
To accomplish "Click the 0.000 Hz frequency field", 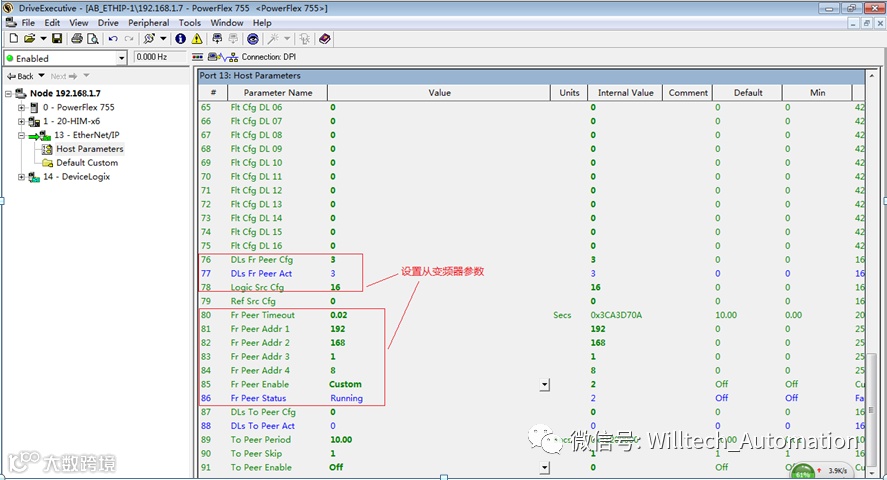I will click(160, 57).
